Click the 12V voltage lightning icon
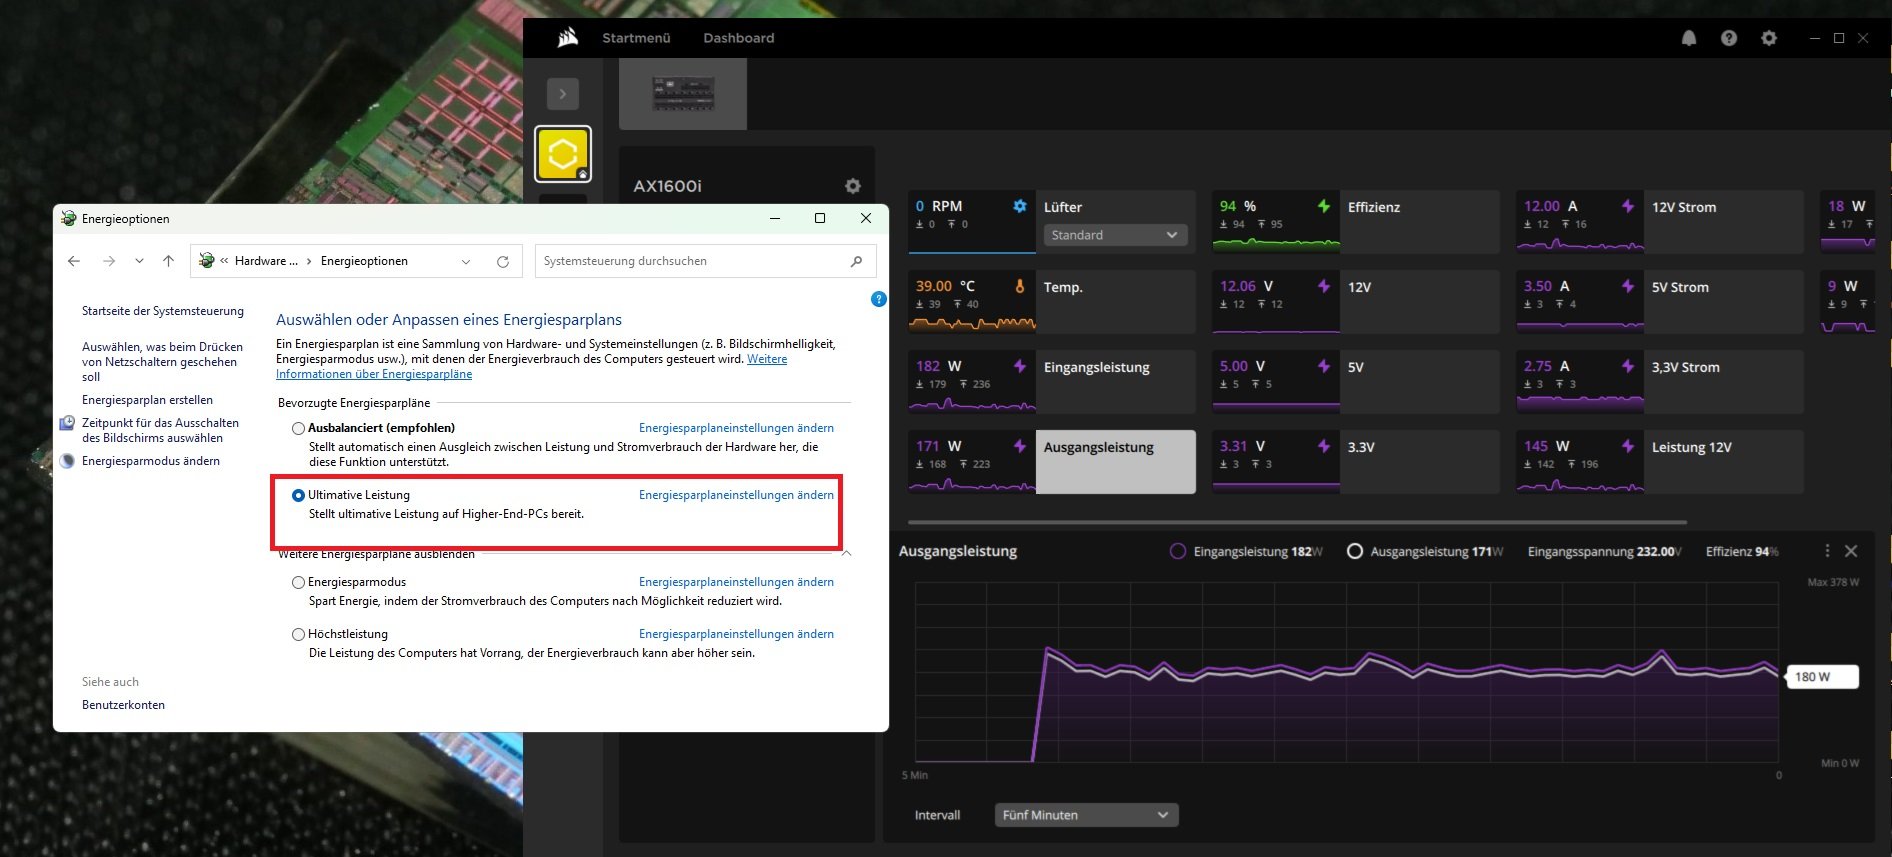Screen dimensions: 1892x857 (1324, 286)
